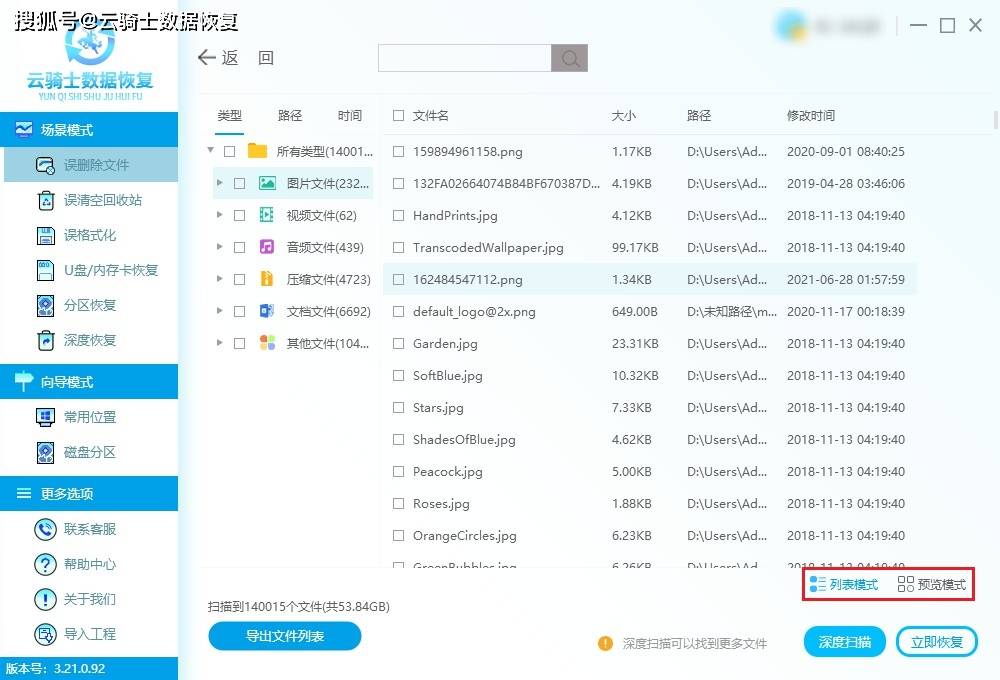Choose the 误格式化 format recovery icon
Image resolution: width=1000 pixels, height=680 pixels.
(46, 235)
